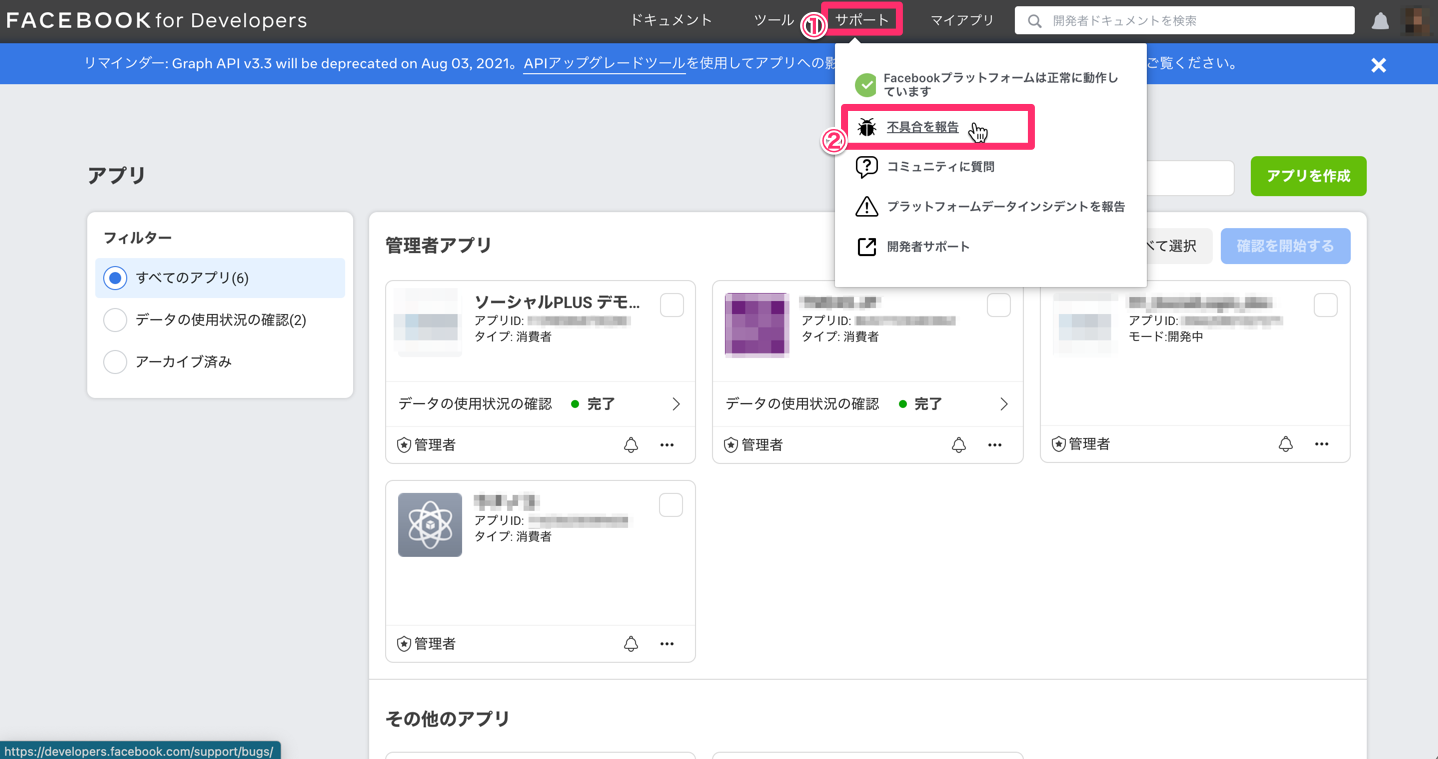Click bell icon on purple thumbnail app card
The height and width of the screenshot is (759, 1438).
pos(959,445)
